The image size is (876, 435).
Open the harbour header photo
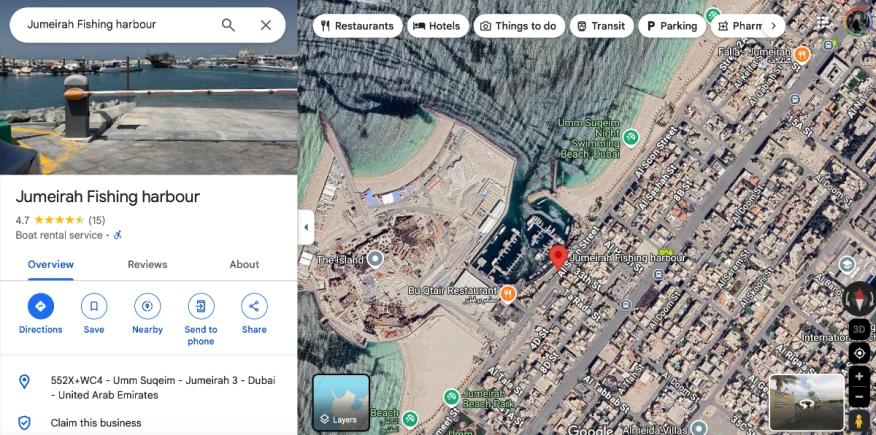pyautogui.click(x=149, y=109)
